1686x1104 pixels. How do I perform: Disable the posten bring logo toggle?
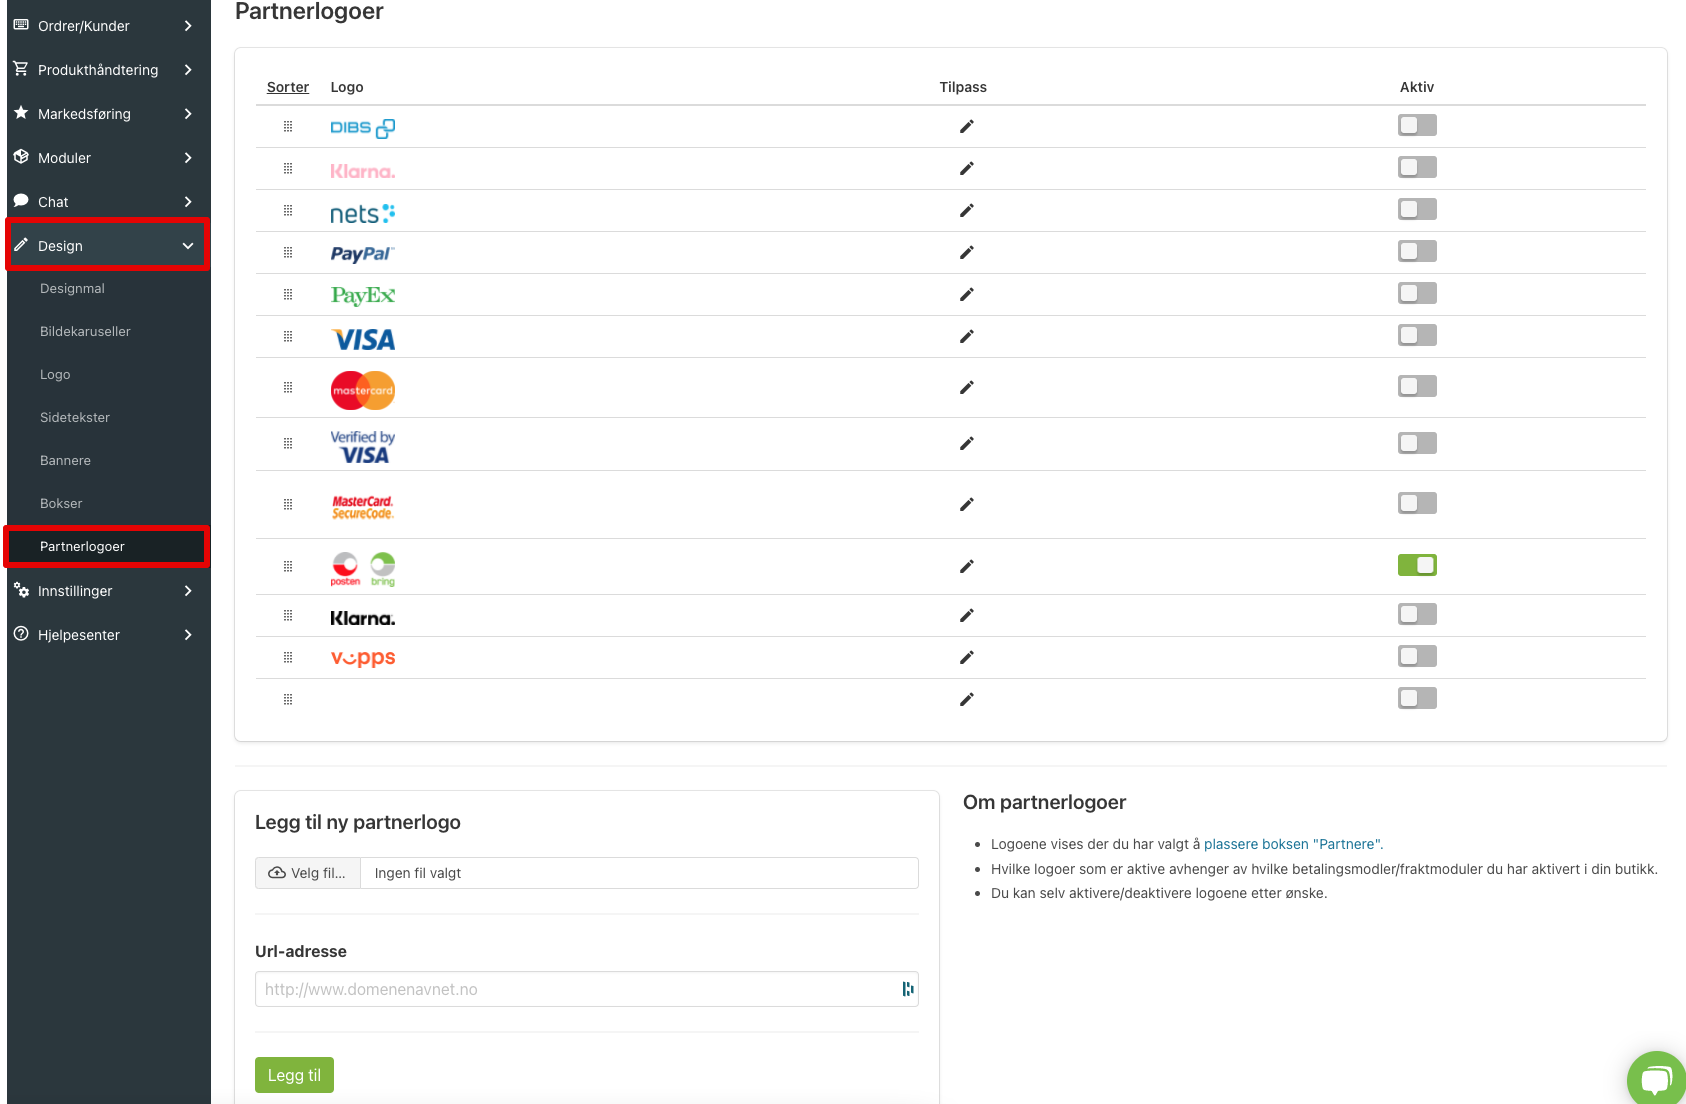point(1417,565)
